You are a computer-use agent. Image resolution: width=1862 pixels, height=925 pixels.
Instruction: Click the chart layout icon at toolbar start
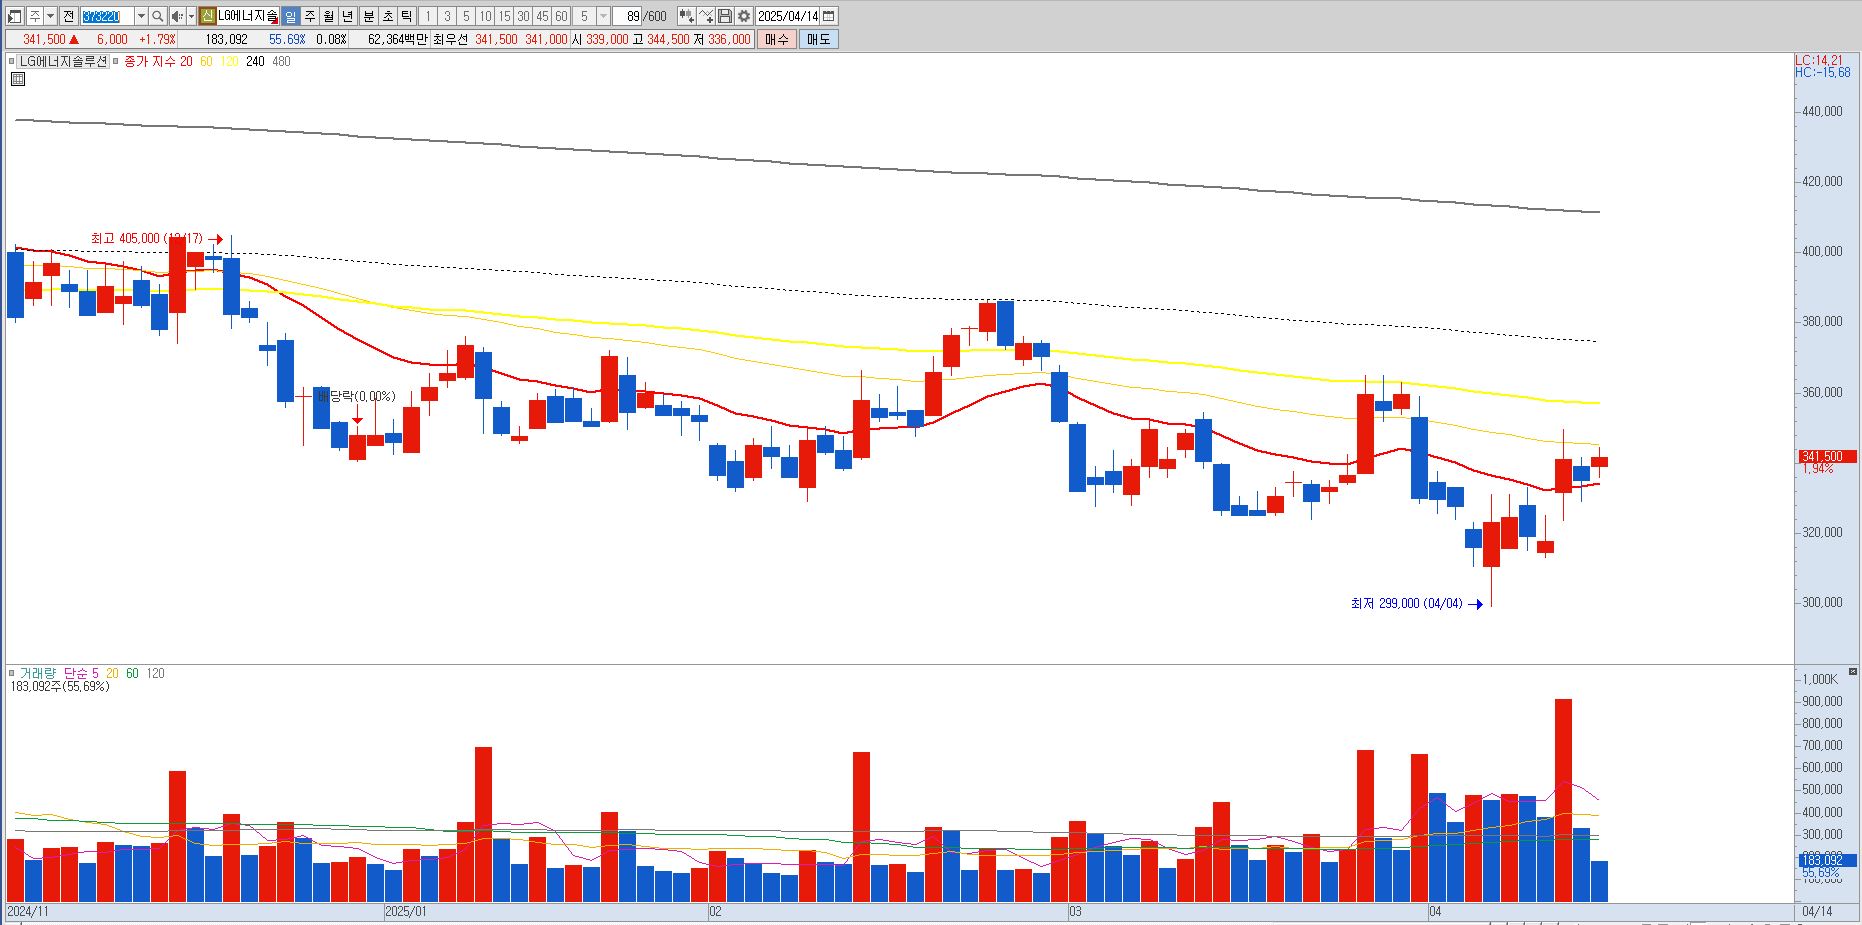click(x=14, y=16)
